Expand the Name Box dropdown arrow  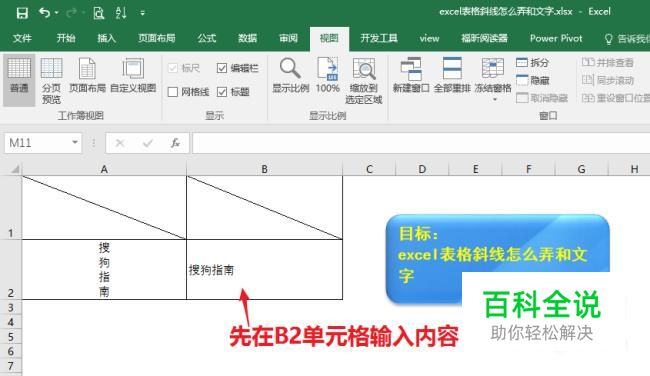(75, 142)
